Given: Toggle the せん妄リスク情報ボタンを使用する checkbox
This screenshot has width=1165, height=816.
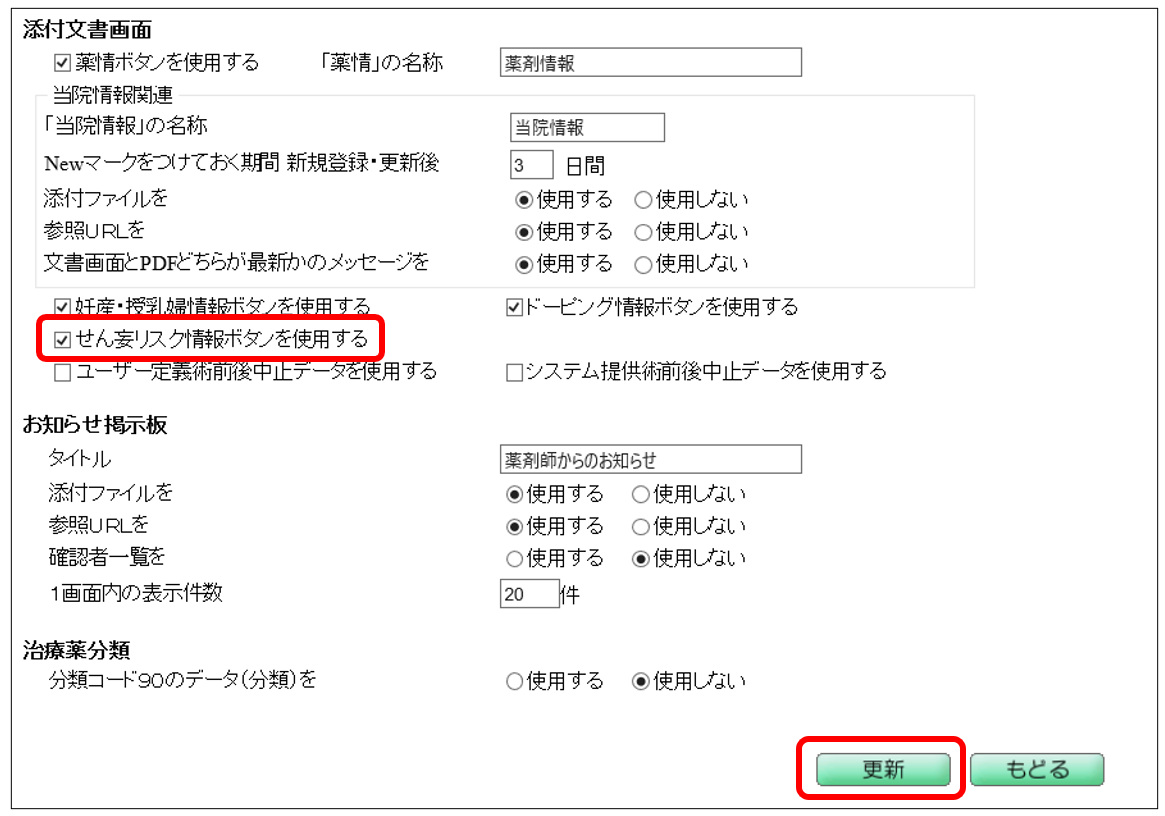Looking at the screenshot, I should click(x=62, y=340).
